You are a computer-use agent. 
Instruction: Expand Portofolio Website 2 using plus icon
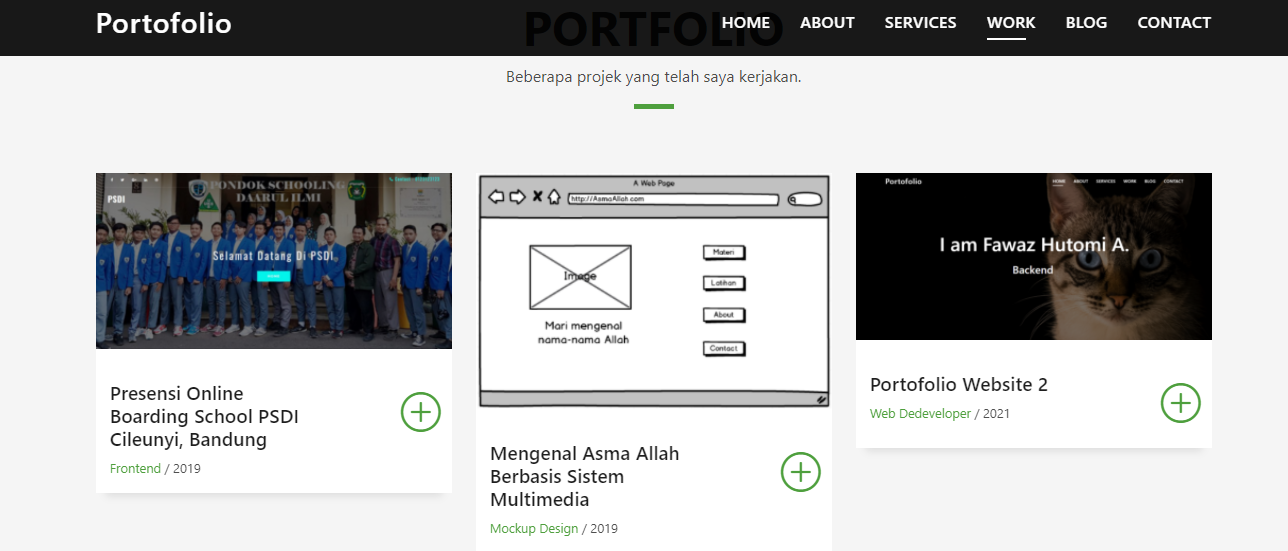click(x=1180, y=403)
